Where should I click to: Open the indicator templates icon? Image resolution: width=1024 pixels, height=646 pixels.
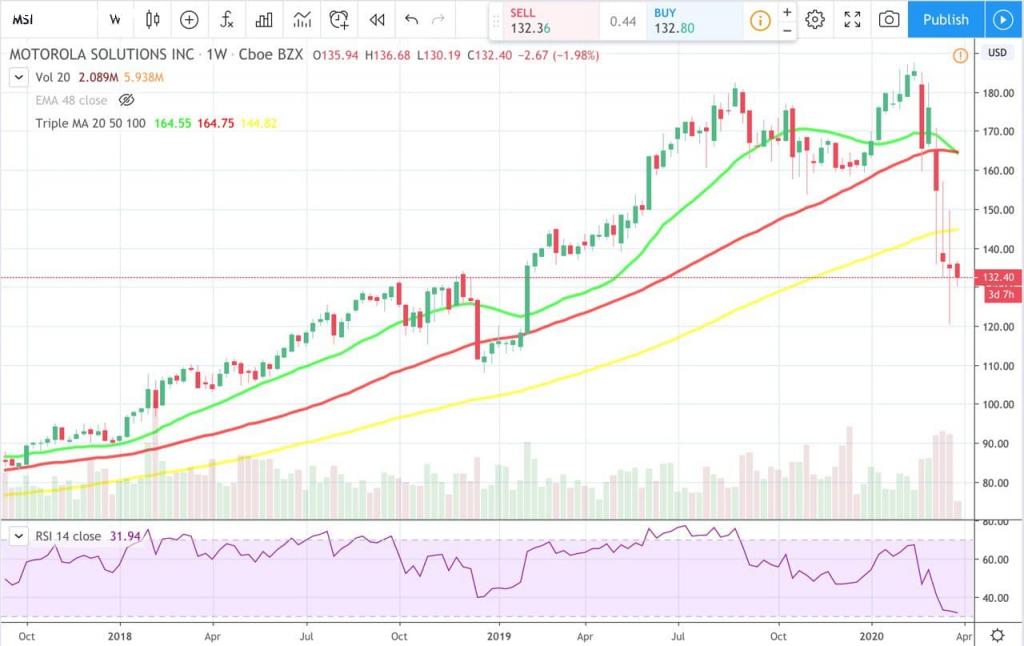[x=301, y=19]
